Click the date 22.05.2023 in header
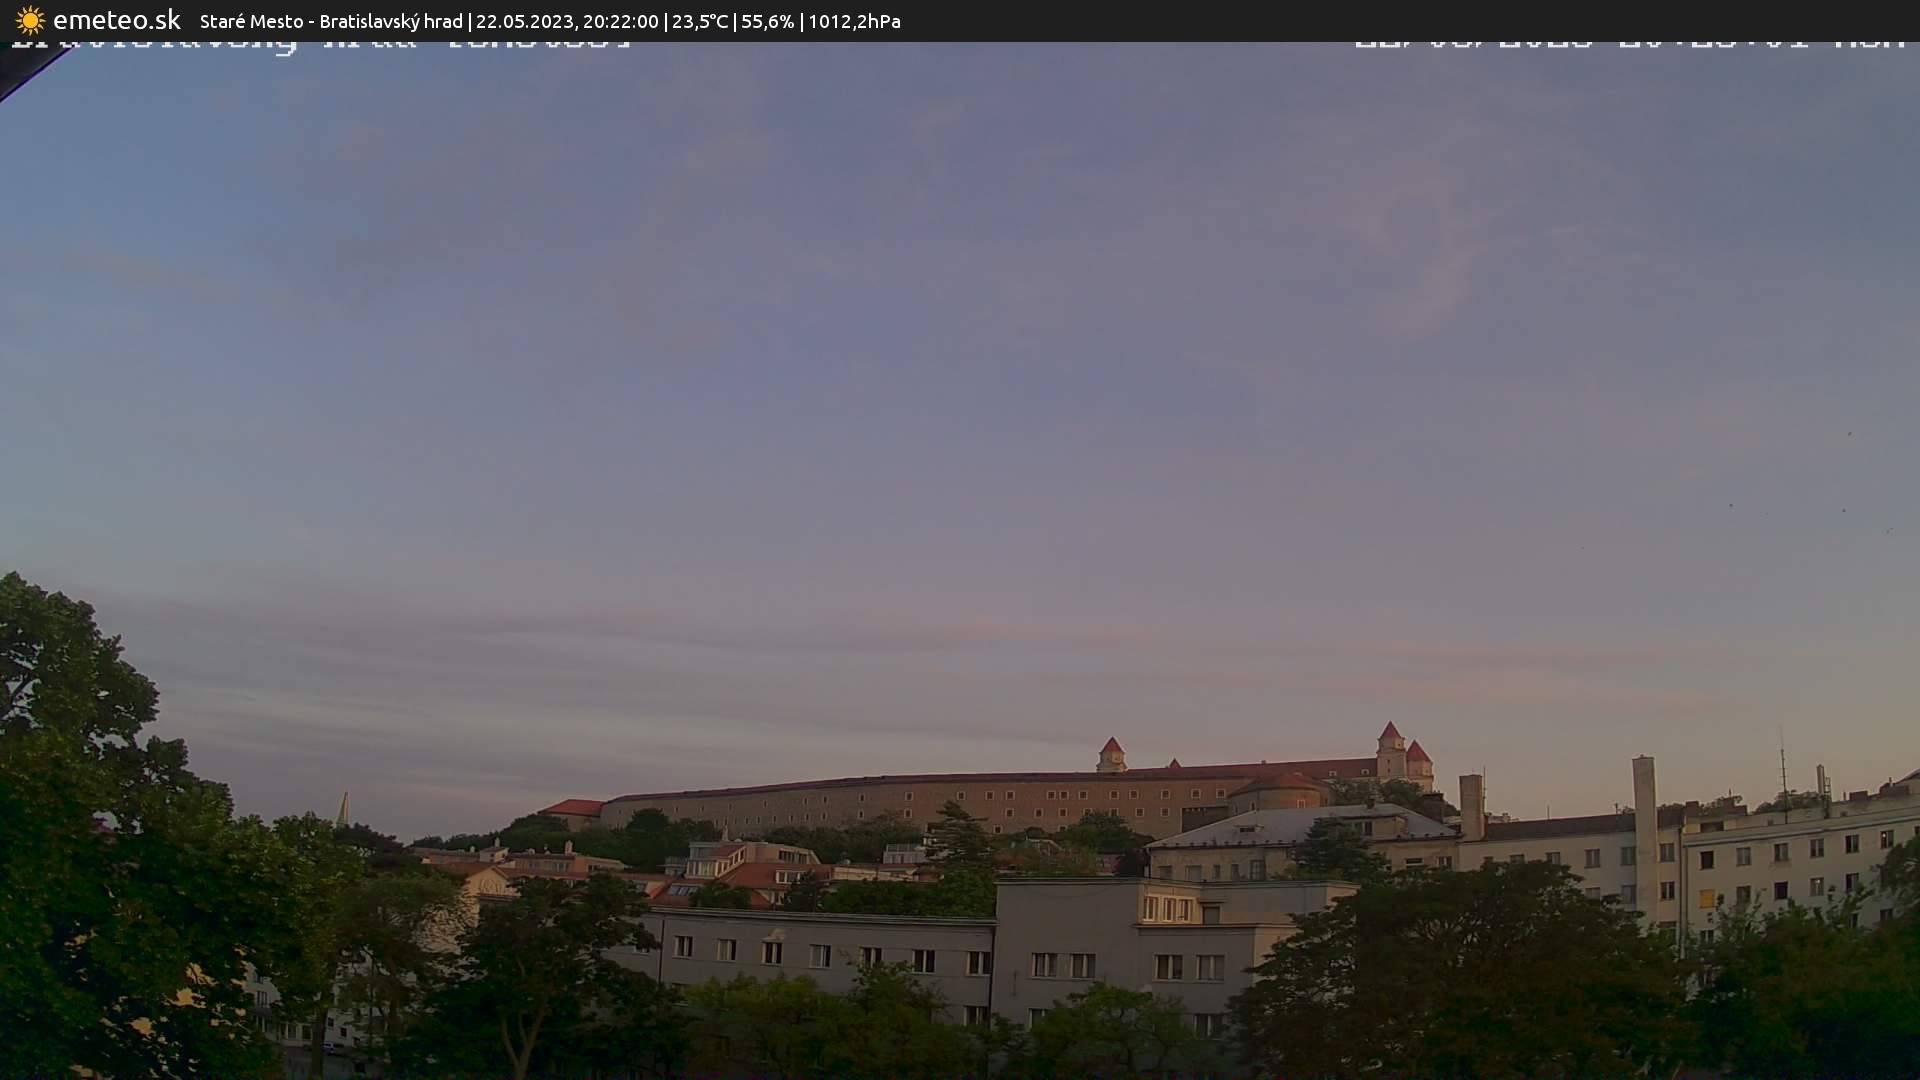Image resolution: width=1920 pixels, height=1080 pixels. 525,20
